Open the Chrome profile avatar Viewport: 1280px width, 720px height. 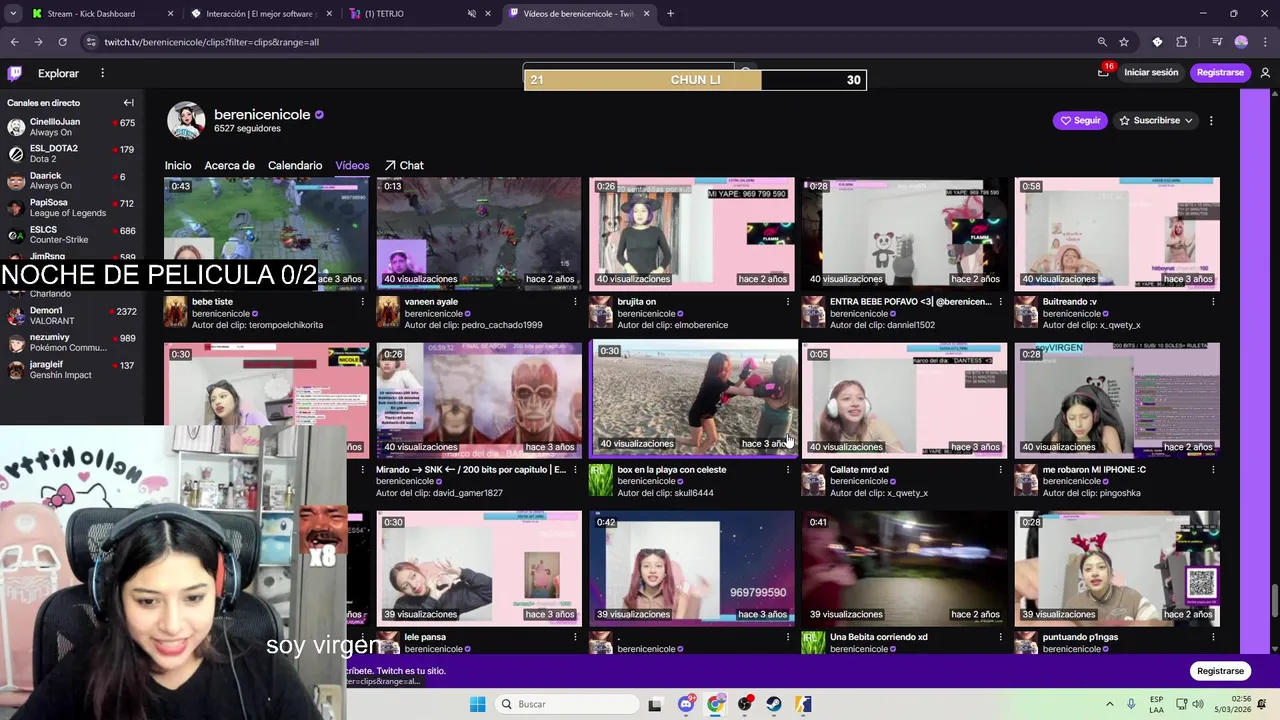[x=1241, y=42]
